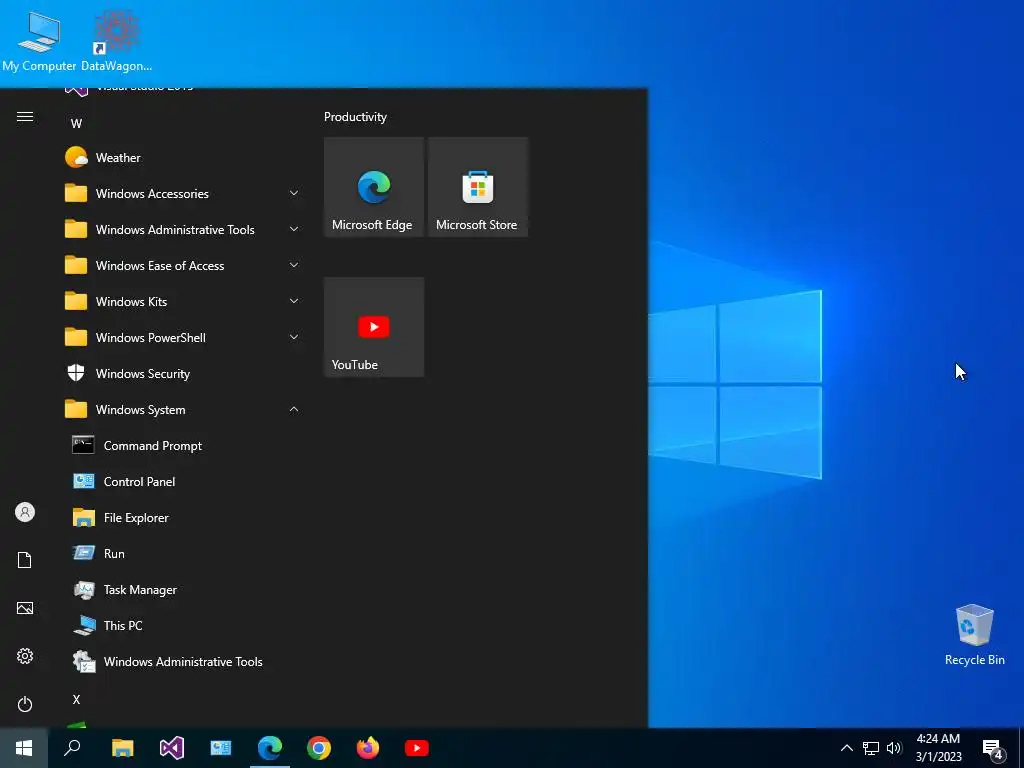1024x768 pixels.
Task: Expand Windows PowerShell folder chevron
Action: coord(294,337)
